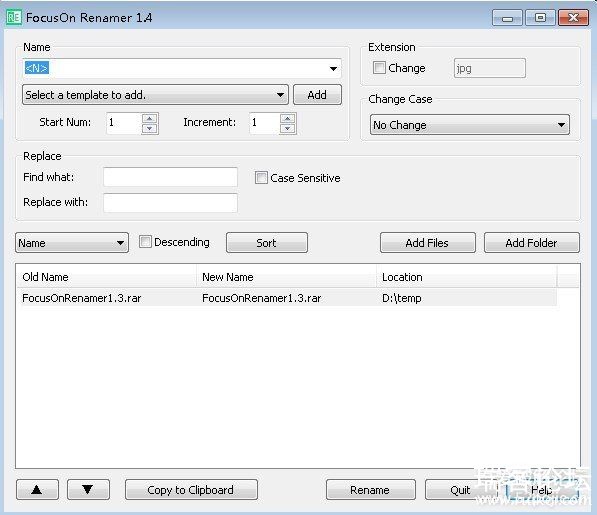The image size is (597, 515).
Task: Close the FocusOn Renamer window
Action: point(573,18)
